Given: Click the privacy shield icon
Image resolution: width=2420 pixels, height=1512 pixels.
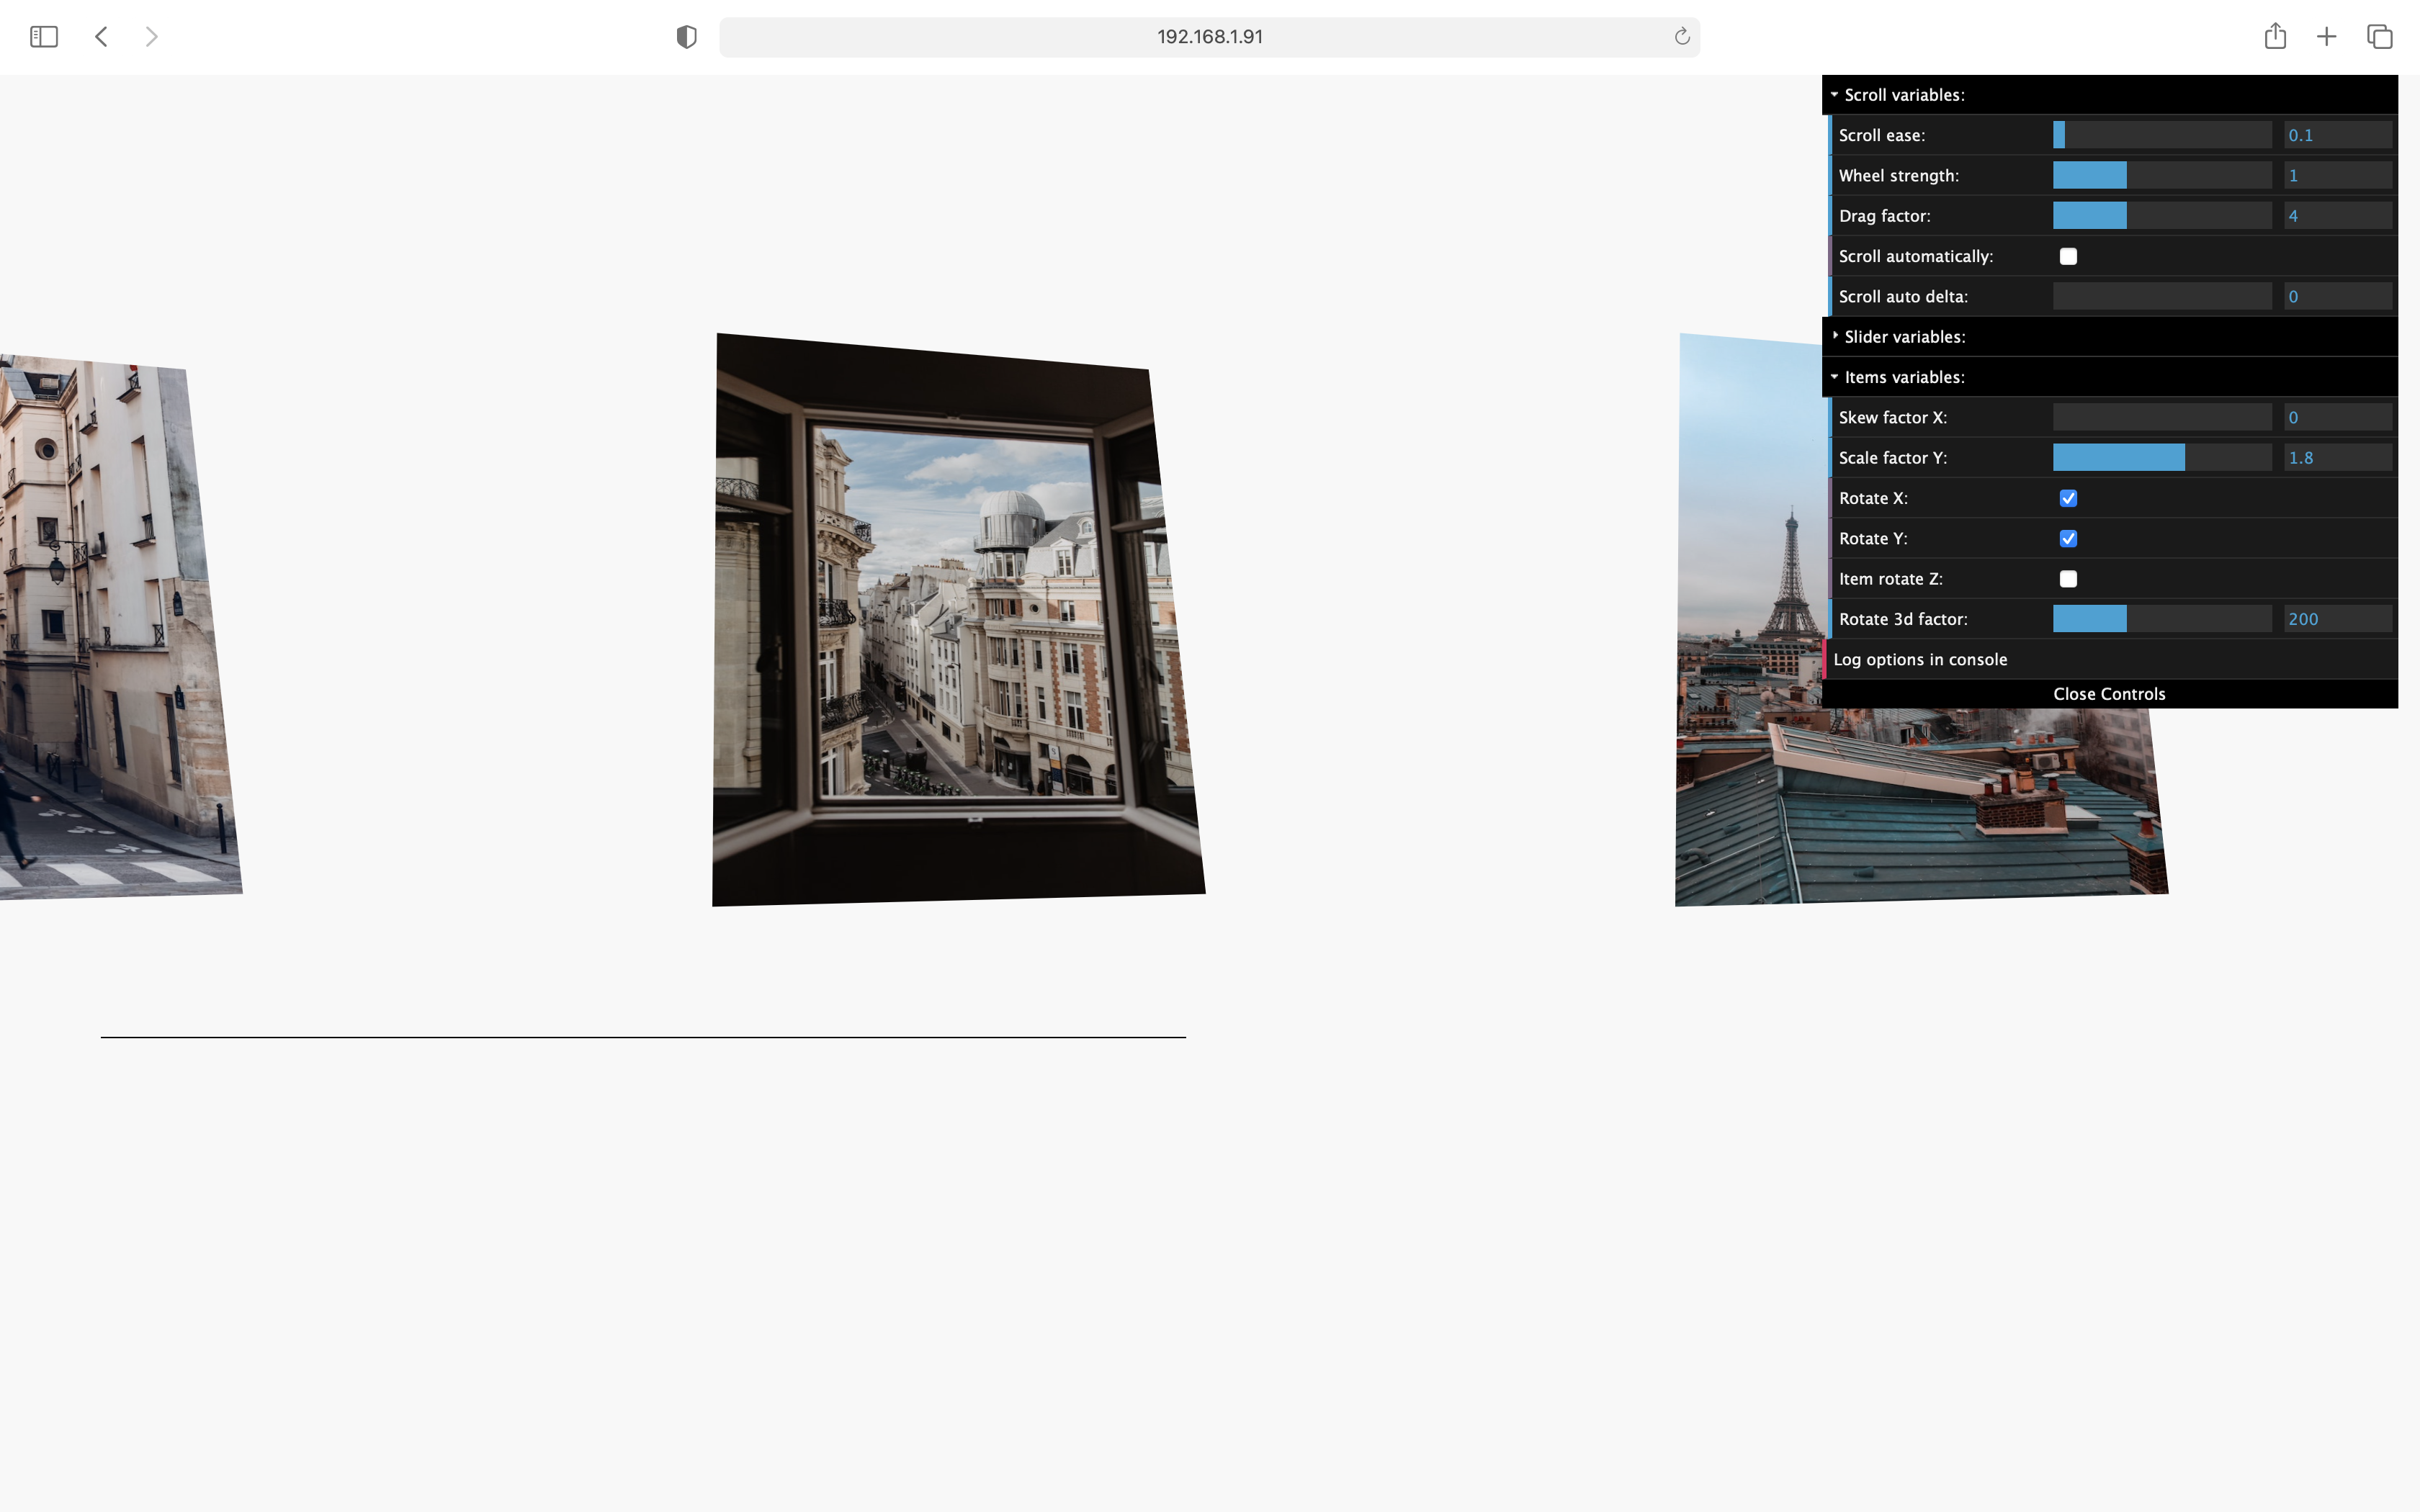Looking at the screenshot, I should (x=686, y=37).
